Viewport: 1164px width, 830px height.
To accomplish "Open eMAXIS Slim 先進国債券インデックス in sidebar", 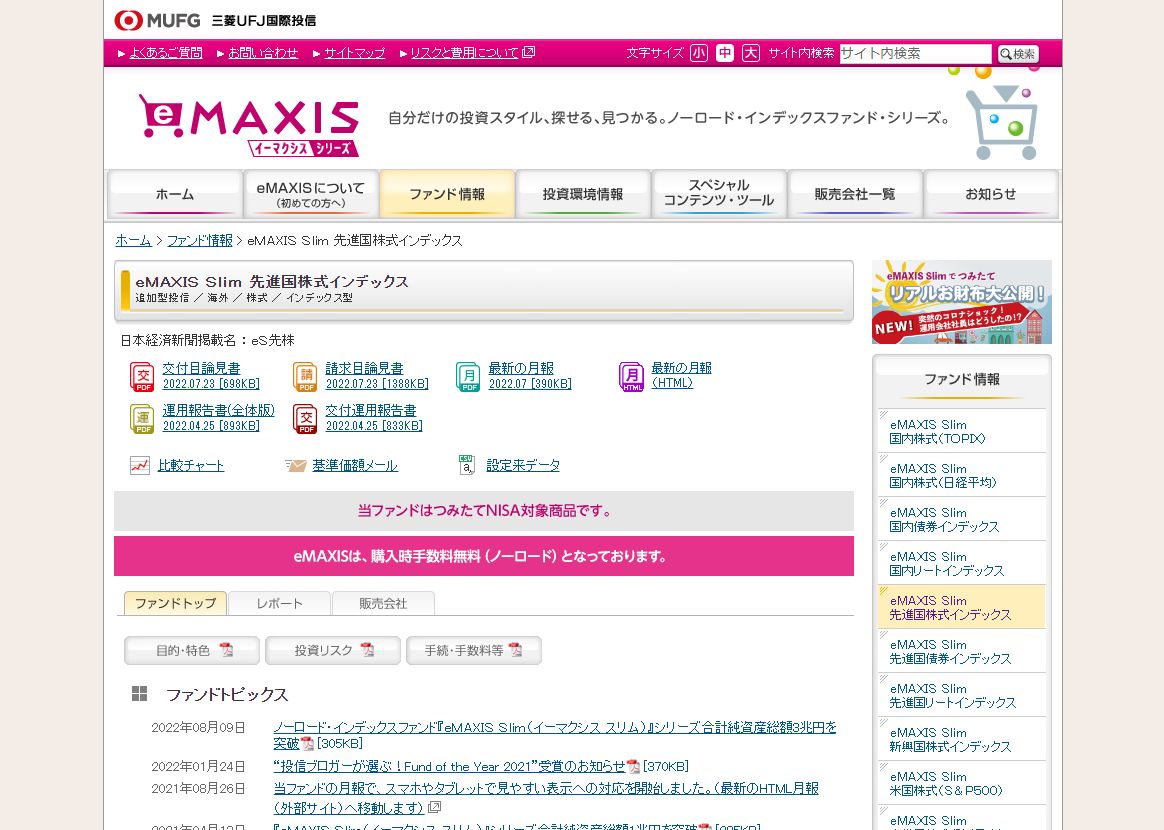I will 961,651.
